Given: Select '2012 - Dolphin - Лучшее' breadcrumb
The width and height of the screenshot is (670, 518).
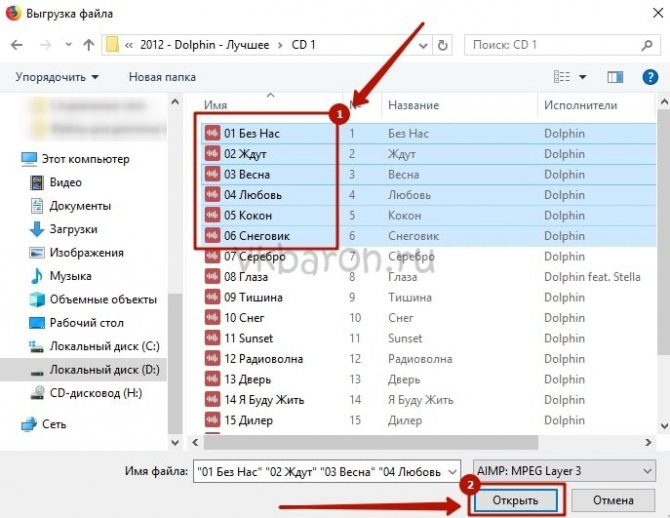Looking at the screenshot, I should point(205,45).
